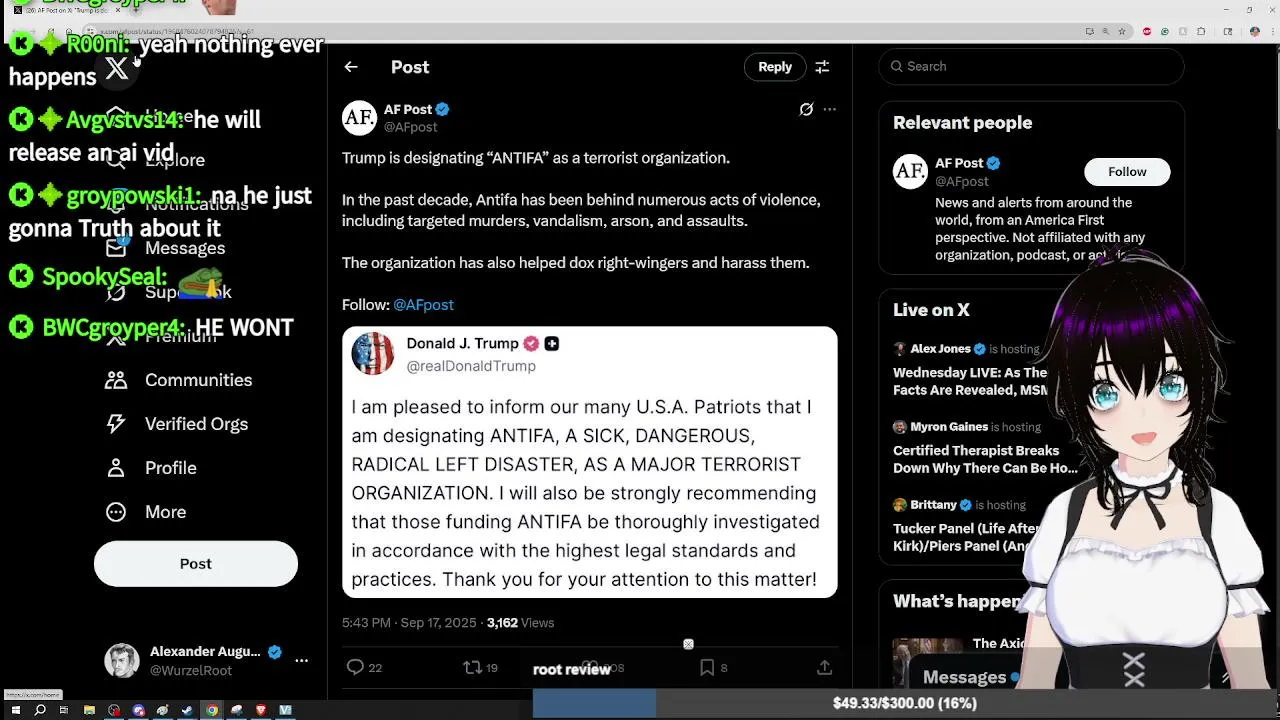Click into the Search field

(x=1031, y=66)
